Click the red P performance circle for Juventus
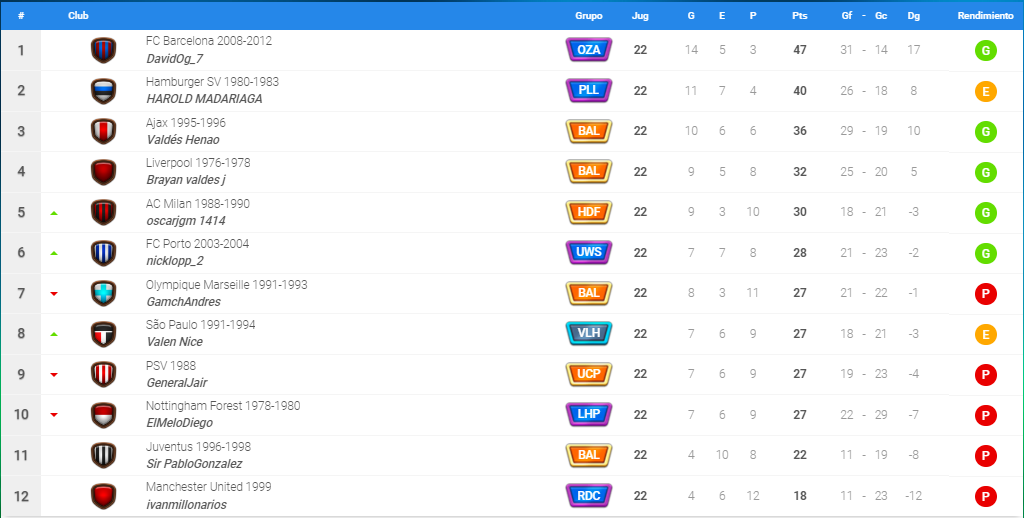 pos(985,456)
